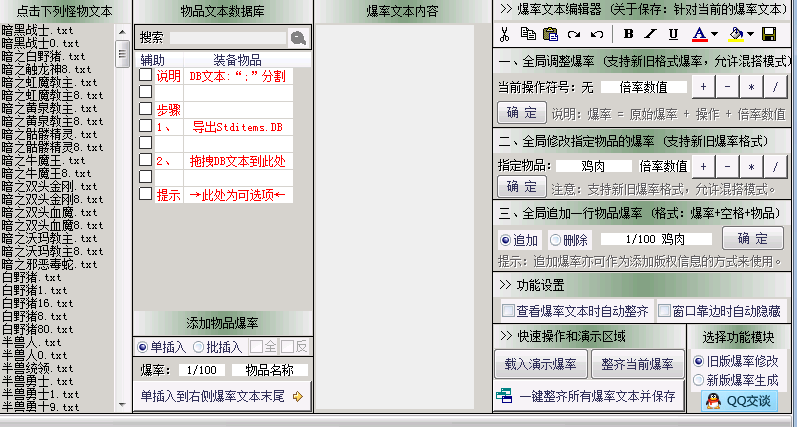Image resolution: width=797 pixels, height=427 pixels.
Task: Click the 指定物品 field containing 鸡肉
Action: pos(594,166)
